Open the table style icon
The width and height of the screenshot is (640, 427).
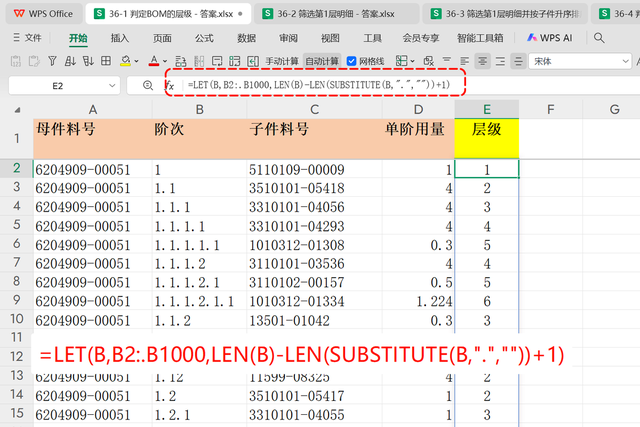pyautogui.click(x=401, y=61)
